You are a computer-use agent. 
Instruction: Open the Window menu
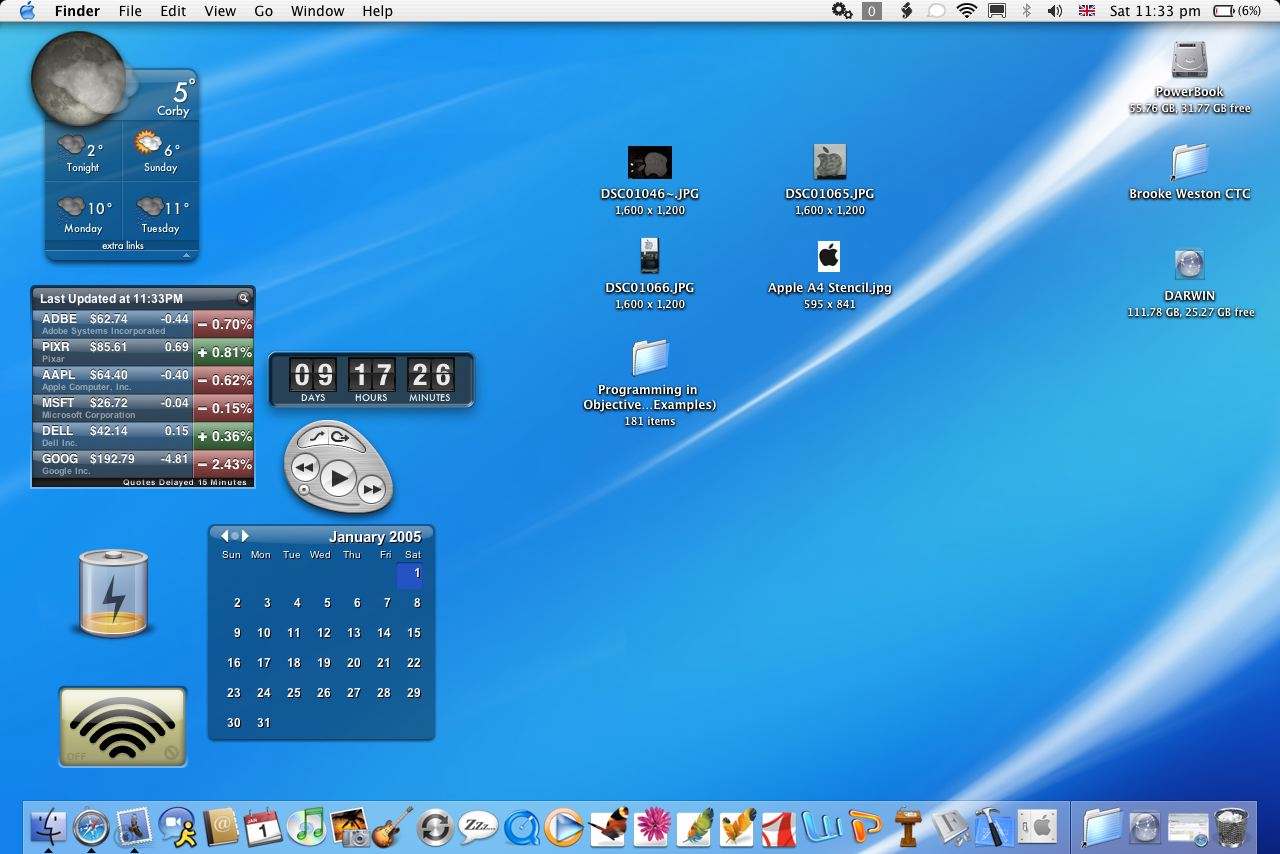pos(317,11)
